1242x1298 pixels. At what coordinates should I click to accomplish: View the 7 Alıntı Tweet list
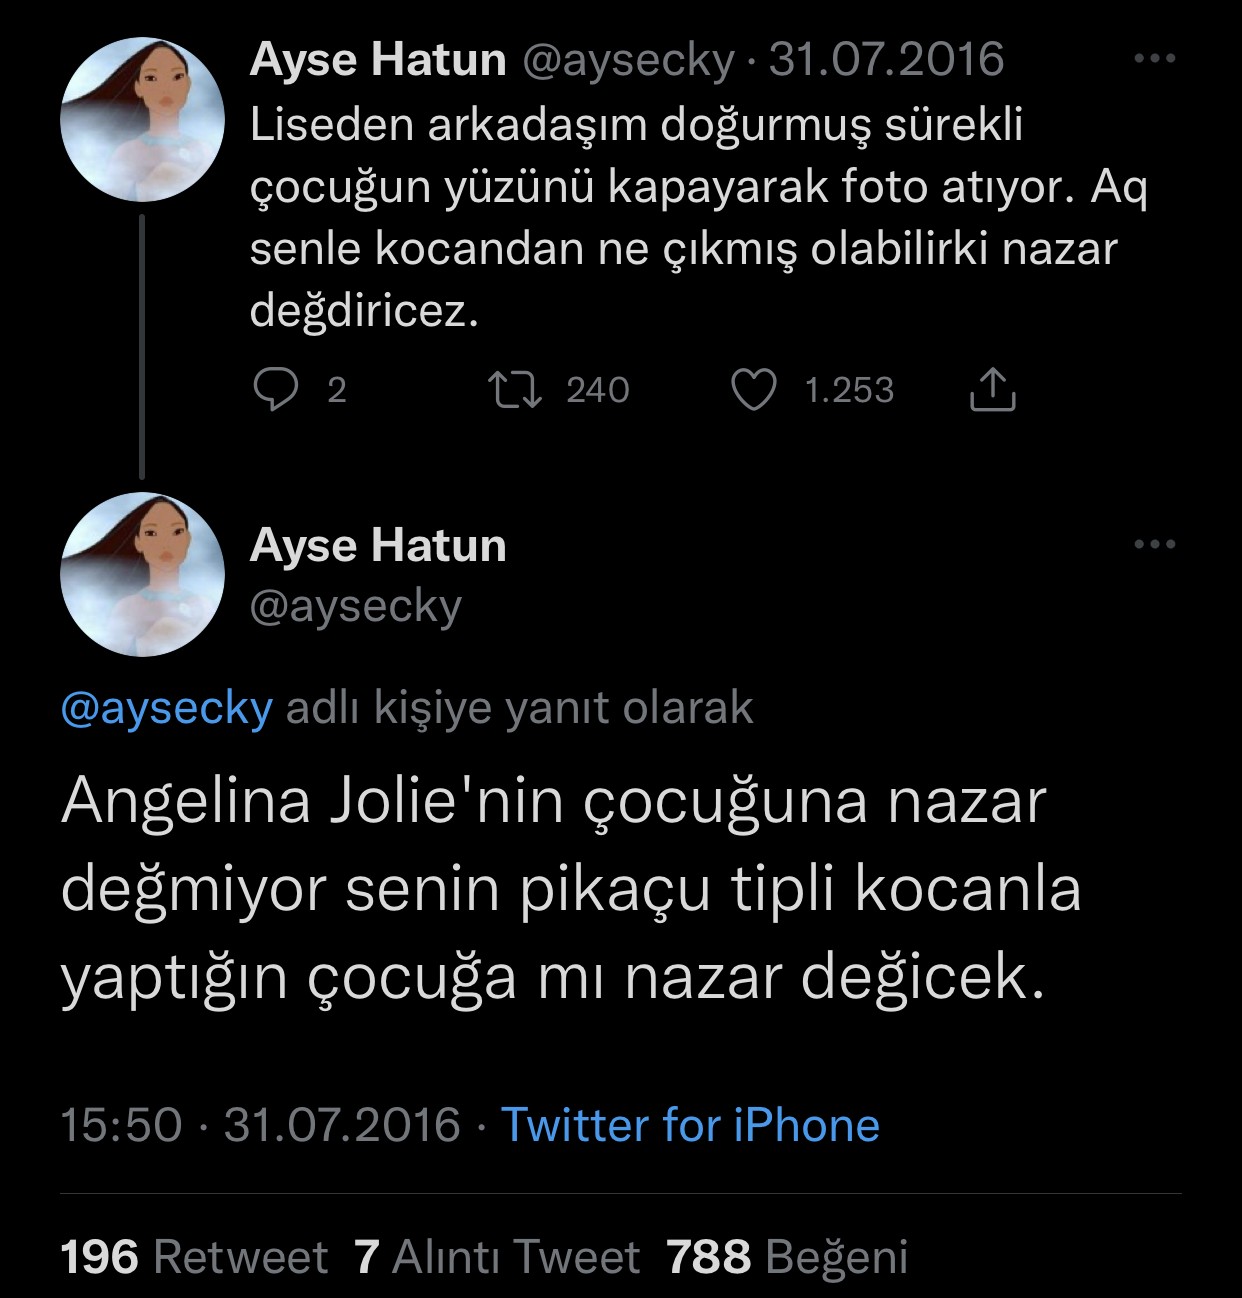[497, 1257]
